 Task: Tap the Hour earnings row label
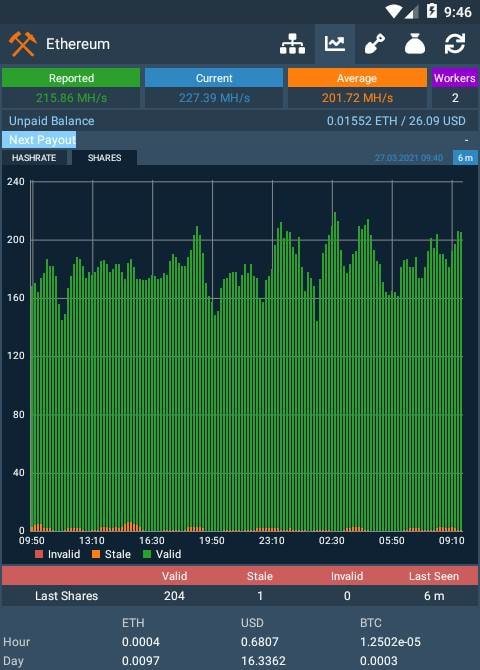point(17,642)
